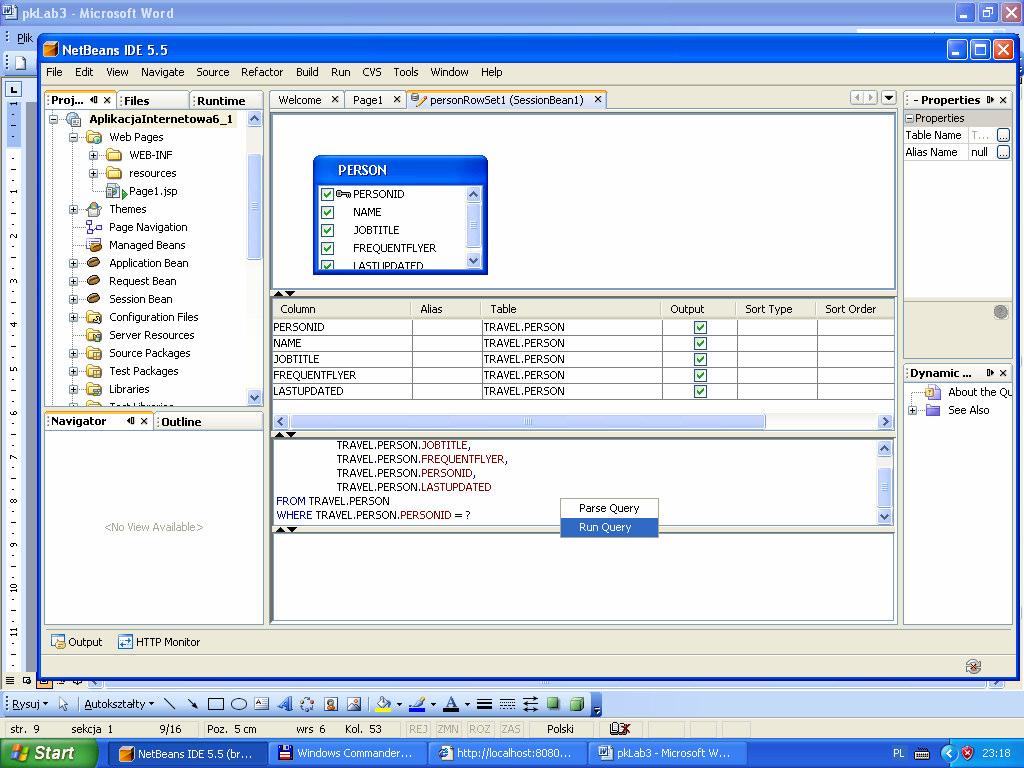The image size is (1024, 768).
Task: Insert picture from drawing toolbar
Action: 354,704
